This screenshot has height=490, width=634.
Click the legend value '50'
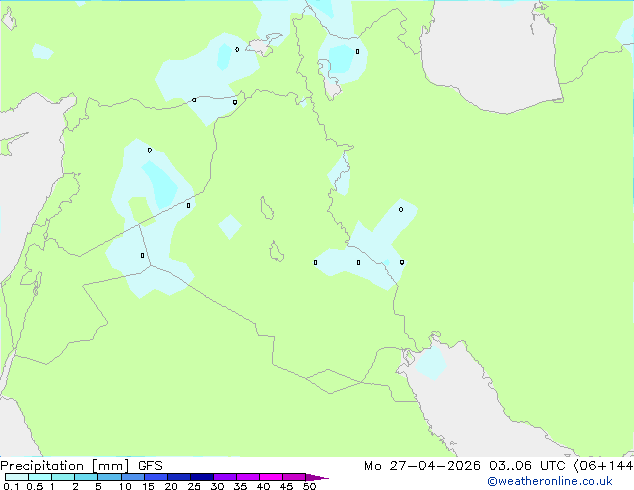click(x=309, y=486)
